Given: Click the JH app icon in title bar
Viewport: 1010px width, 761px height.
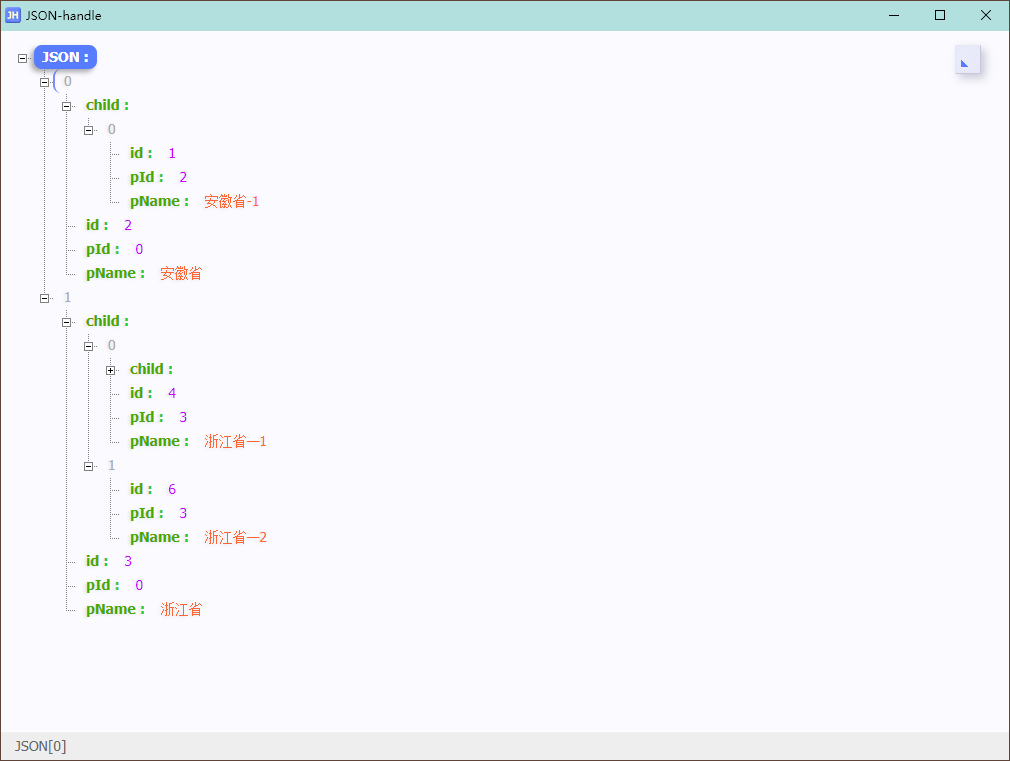Looking at the screenshot, I should coord(13,15).
